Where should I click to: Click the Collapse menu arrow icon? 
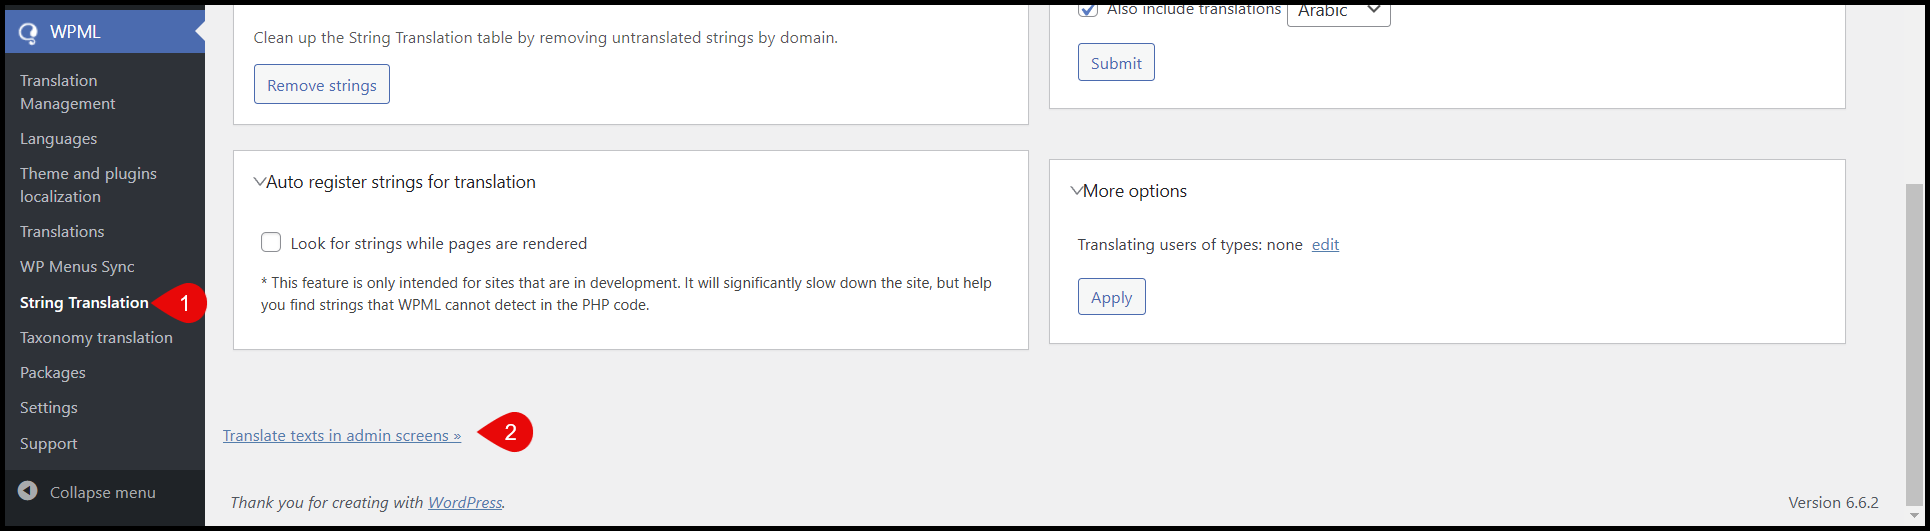point(28,491)
